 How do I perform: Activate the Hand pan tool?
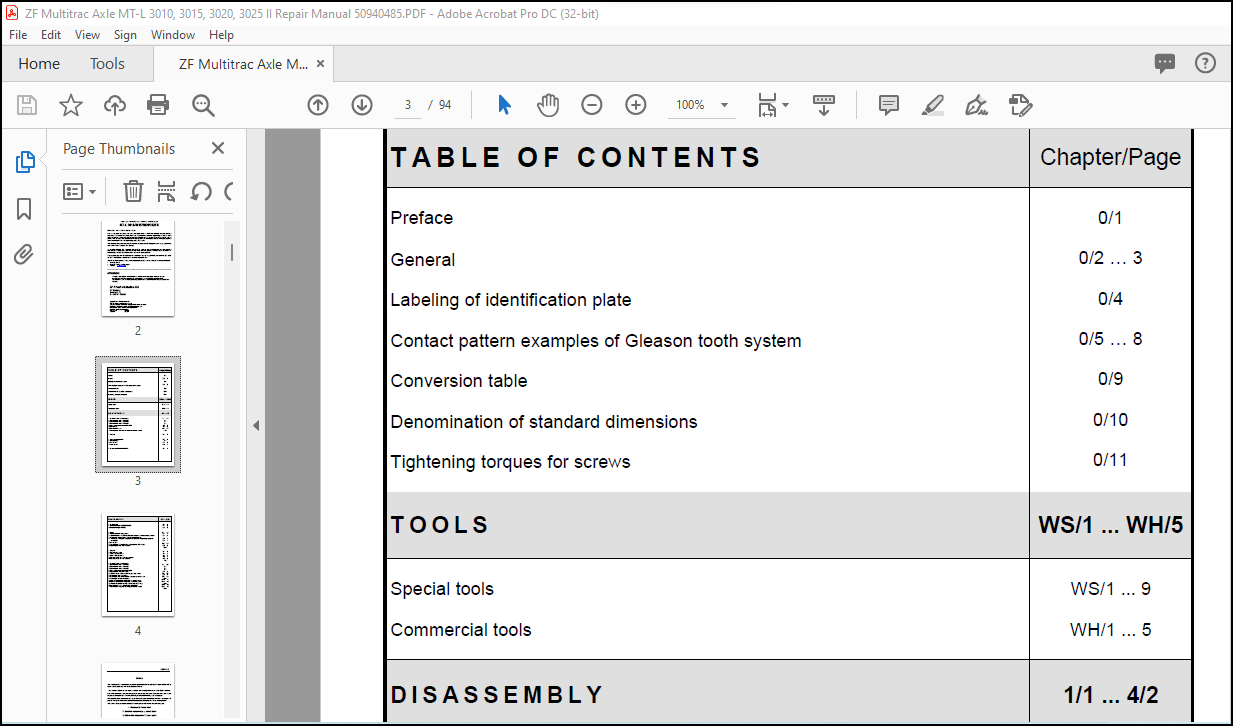tap(548, 105)
